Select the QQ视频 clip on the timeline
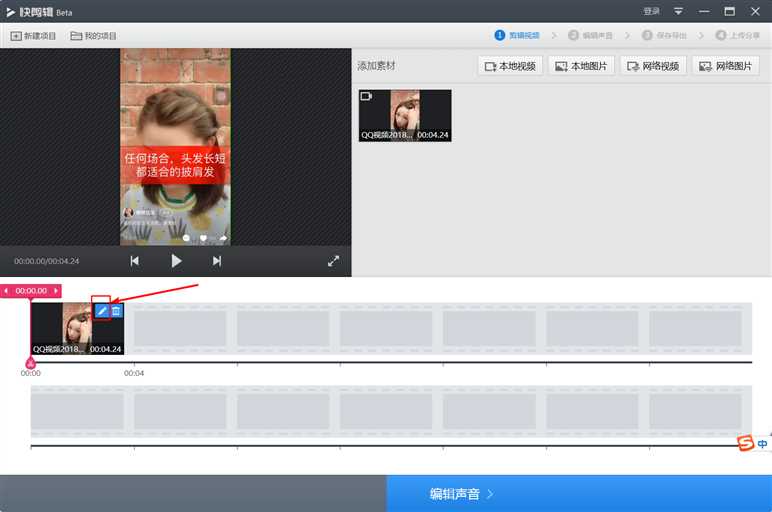This screenshot has width=772, height=512. [77, 328]
